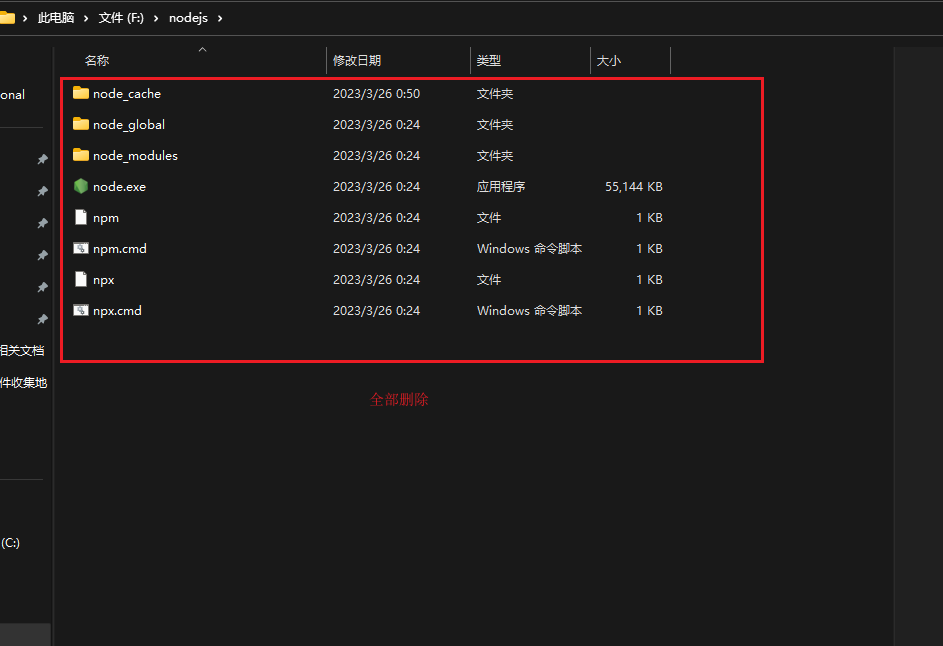Image resolution: width=943 pixels, height=646 pixels.
Task: Open the (C:) drive in the sidebar
Action: [x=10, y=543]
